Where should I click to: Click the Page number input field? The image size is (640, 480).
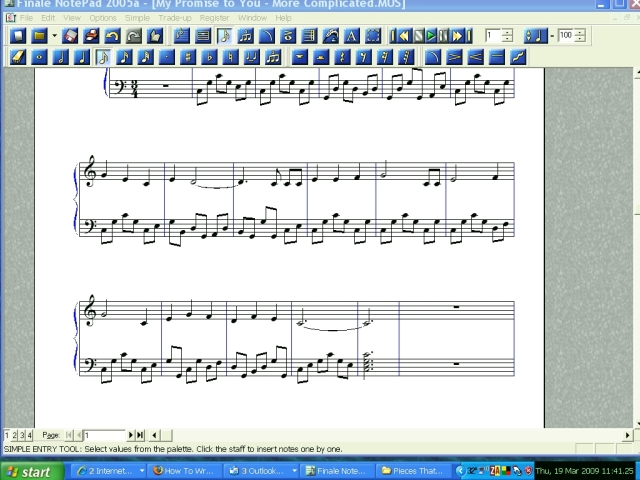click(x=105, y=435)
